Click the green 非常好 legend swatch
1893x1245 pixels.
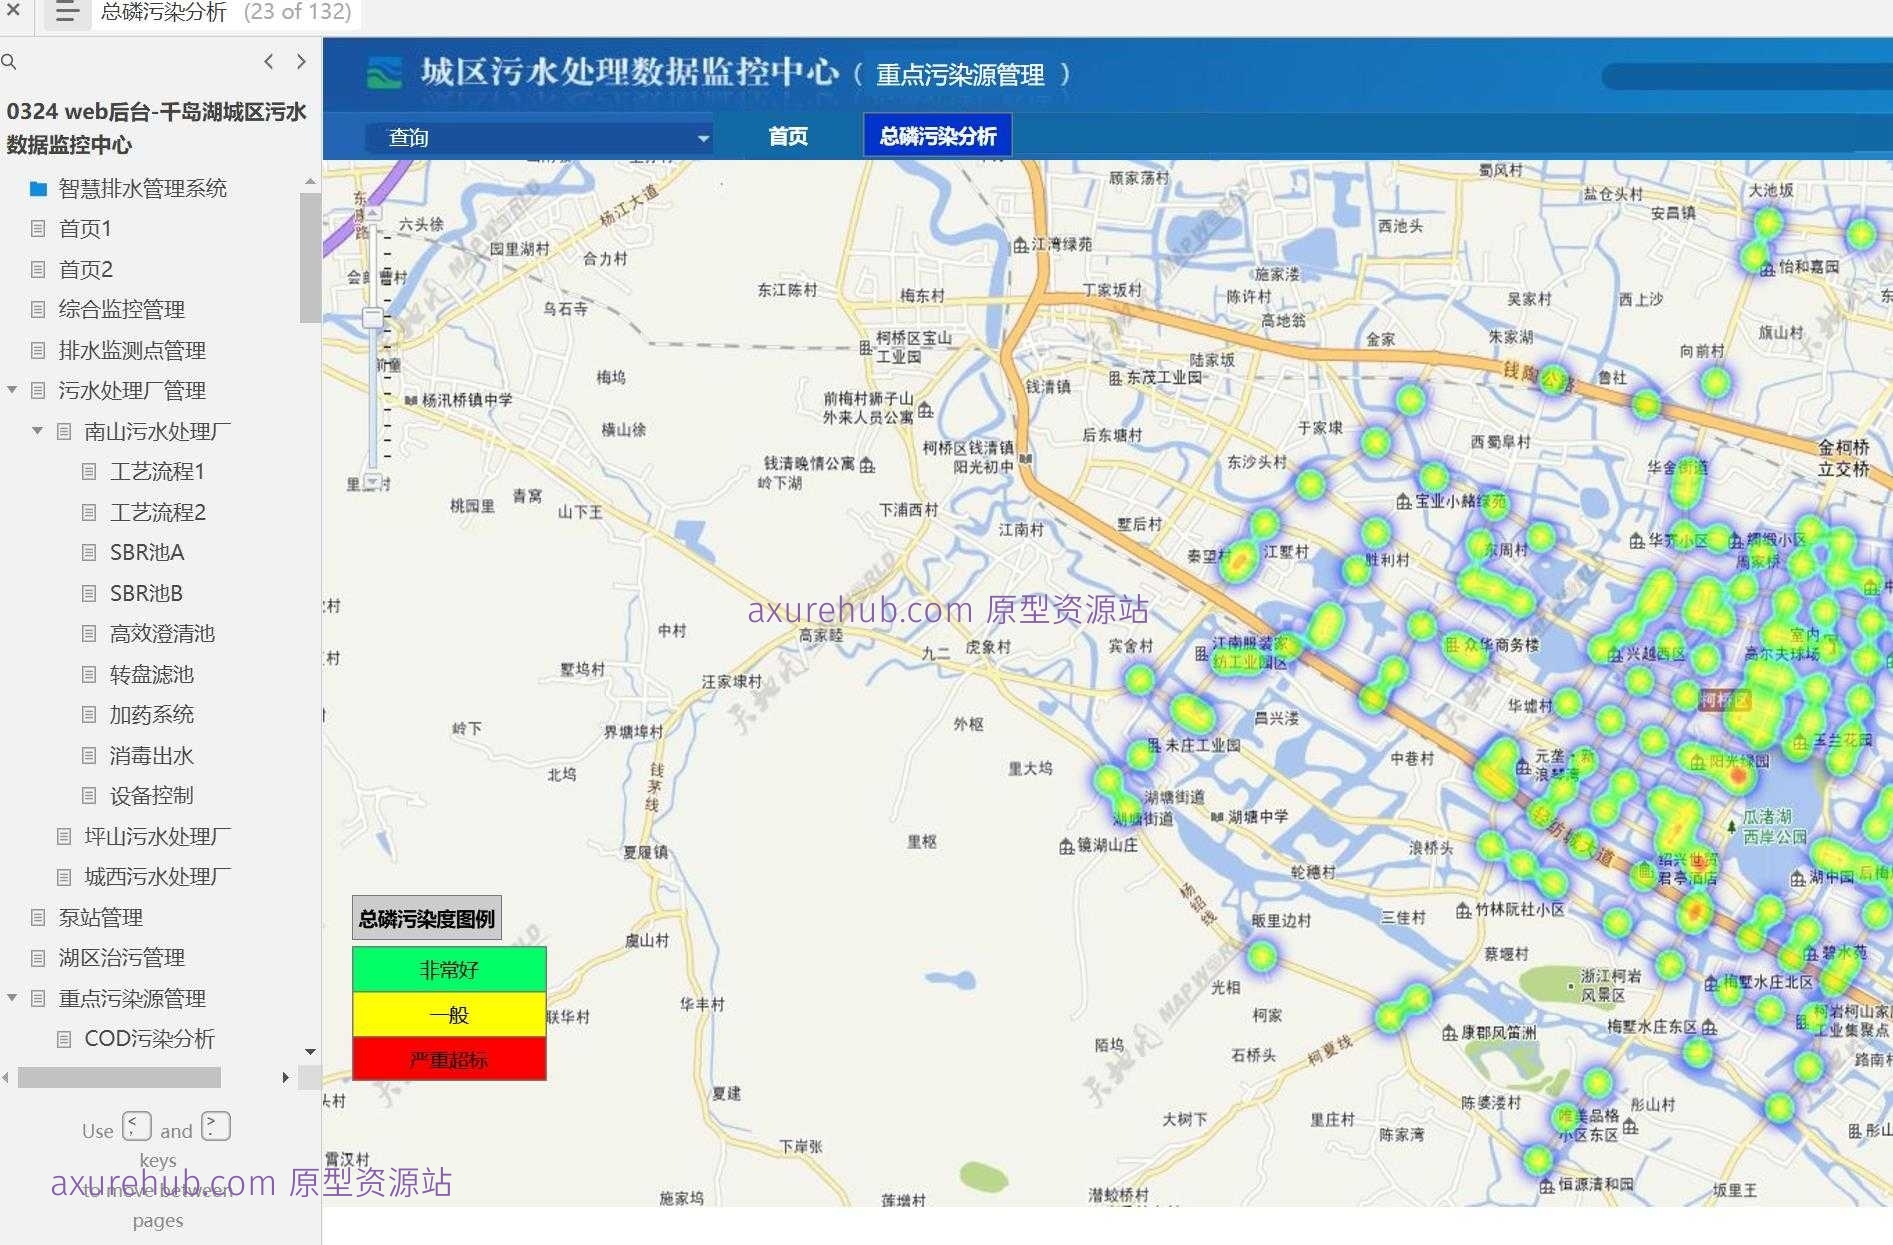[449, 969]
